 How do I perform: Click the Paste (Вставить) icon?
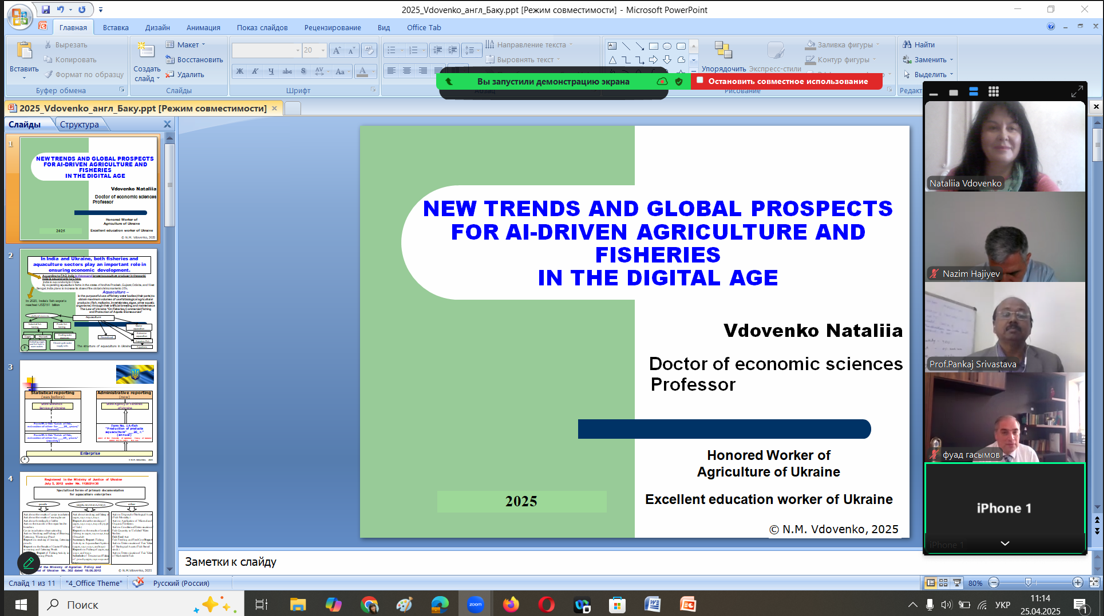tap(24, 50)
